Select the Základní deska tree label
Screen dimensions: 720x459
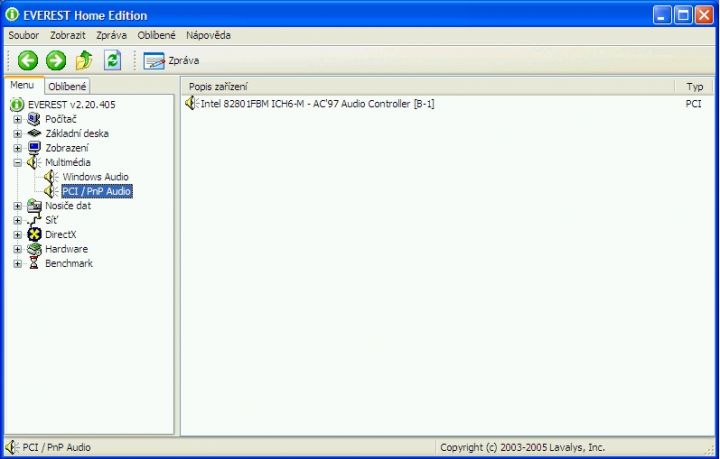[x=77, y=134]
